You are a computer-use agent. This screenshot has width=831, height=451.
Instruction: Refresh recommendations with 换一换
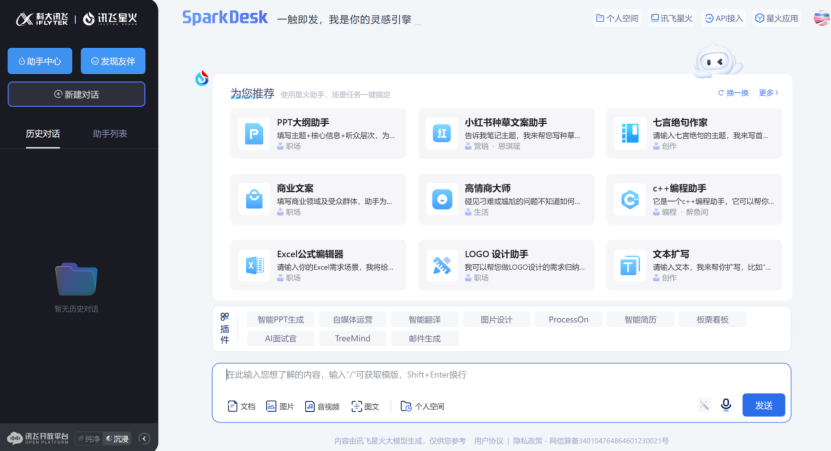[x=733, y=93]
